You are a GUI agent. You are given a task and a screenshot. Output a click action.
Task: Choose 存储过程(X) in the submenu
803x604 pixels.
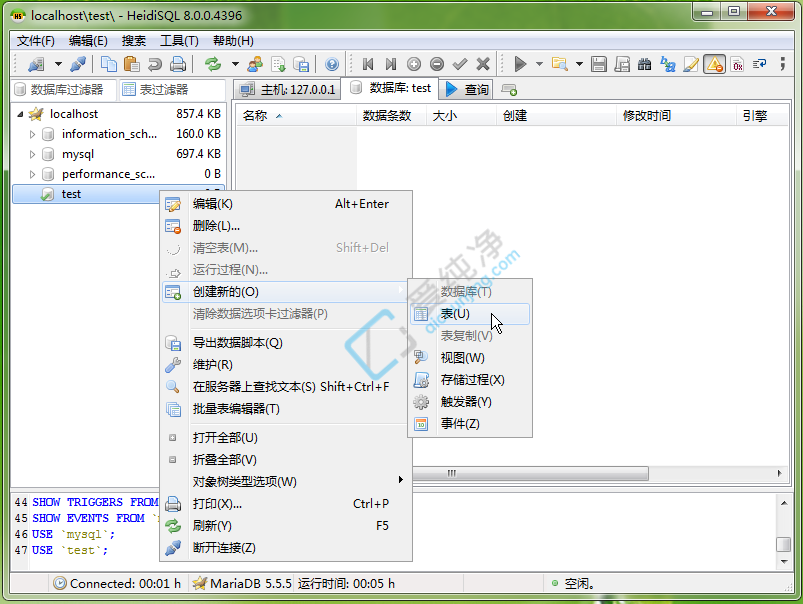(x=470, y=380)
